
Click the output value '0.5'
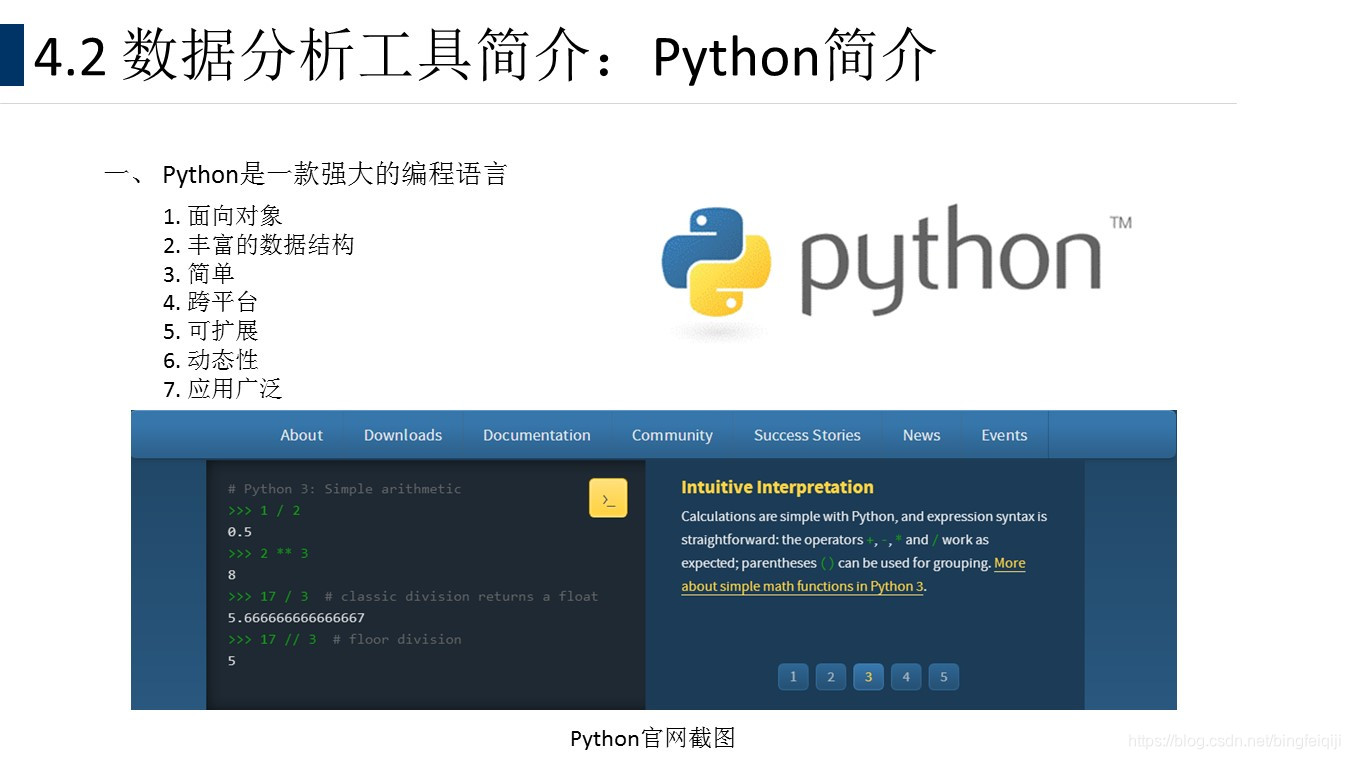(240, 532)
